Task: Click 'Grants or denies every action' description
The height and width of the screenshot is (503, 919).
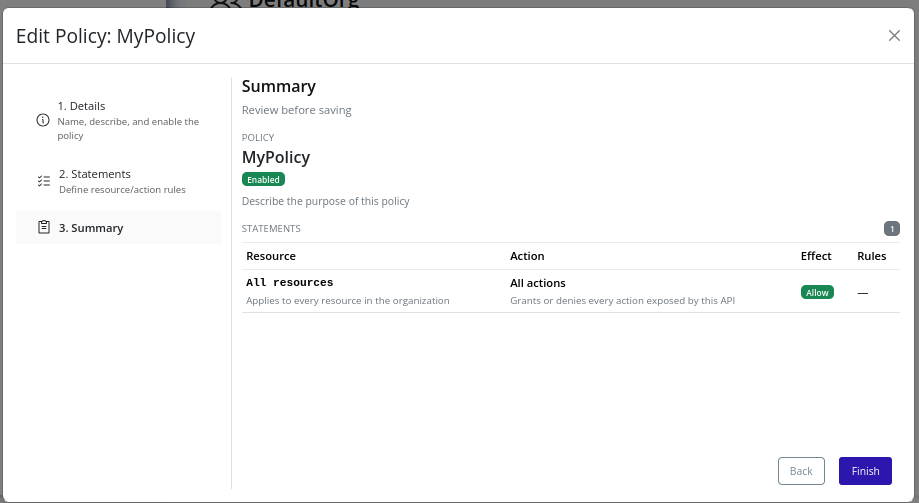Action: (622, 301)
